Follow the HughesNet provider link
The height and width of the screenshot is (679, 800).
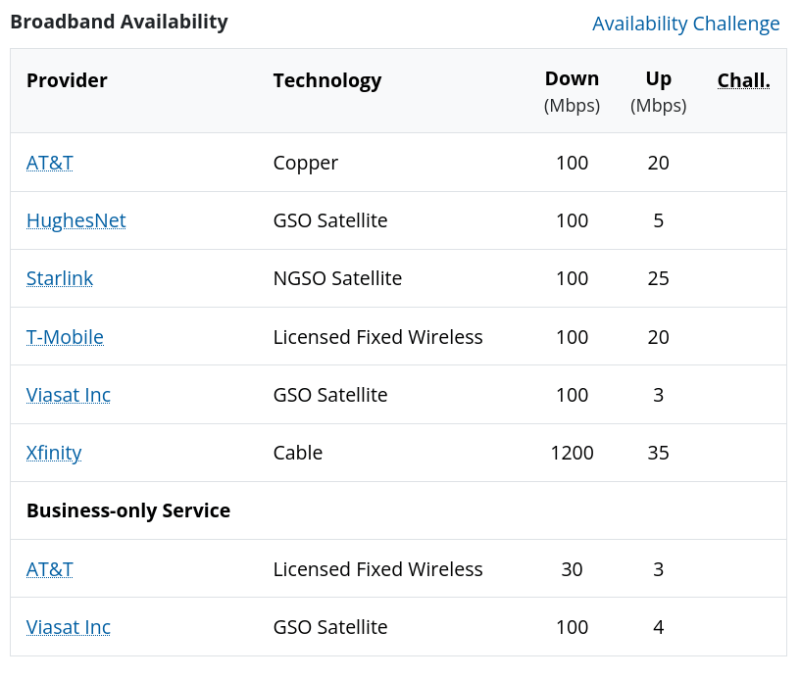pyautogui.click(x=76, y=221)
